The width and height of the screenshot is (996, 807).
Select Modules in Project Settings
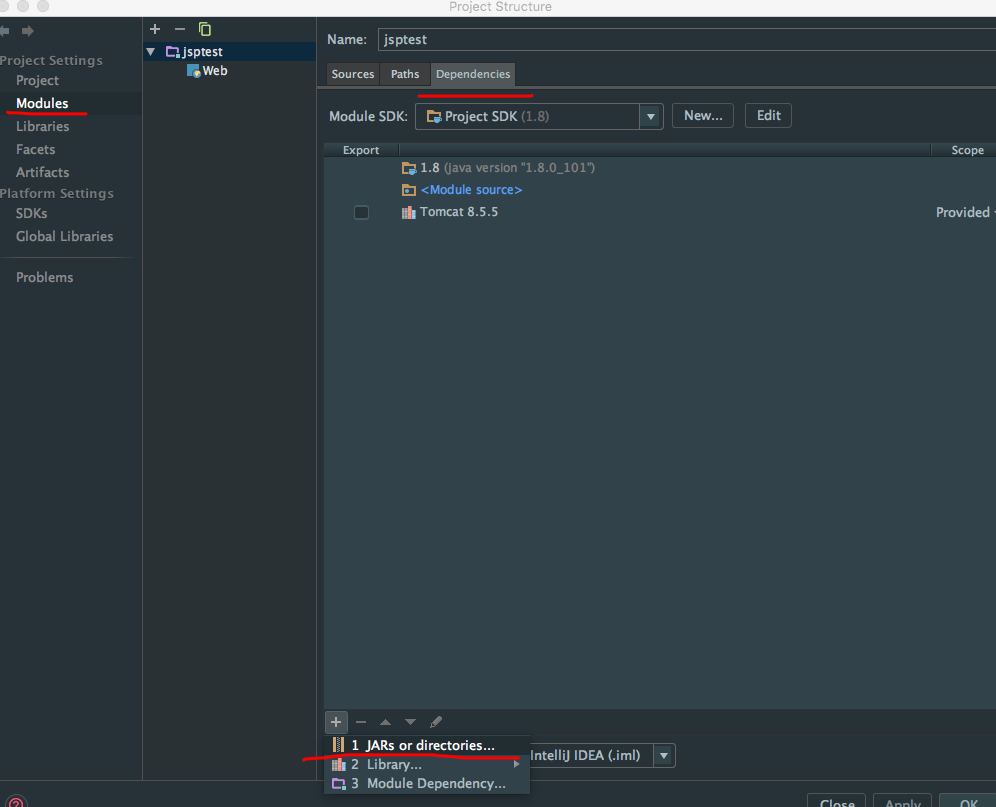click(x=42, y=104)
